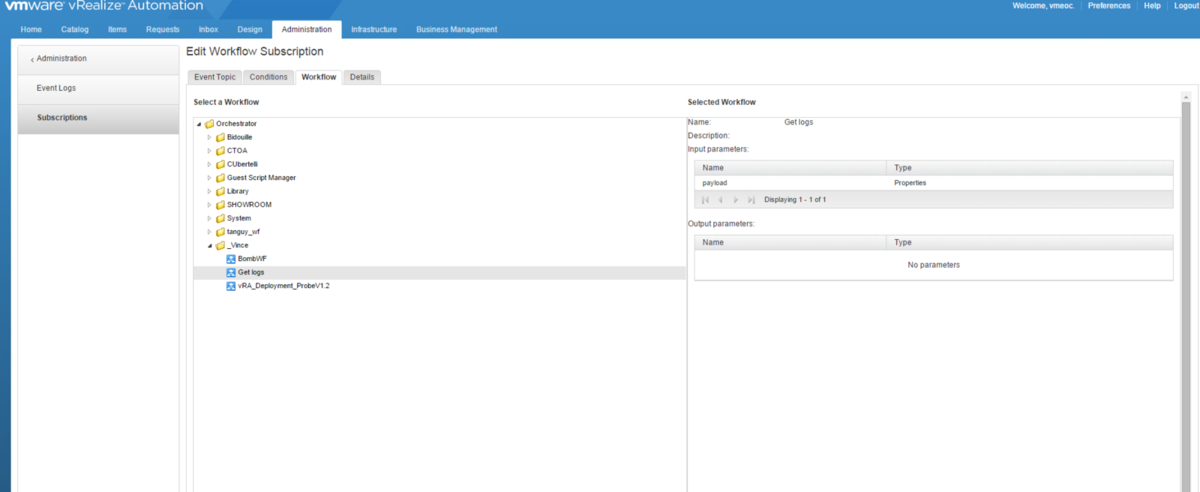Open the Business Management tab
The image size is (1200, 492).
coord(456,29)
